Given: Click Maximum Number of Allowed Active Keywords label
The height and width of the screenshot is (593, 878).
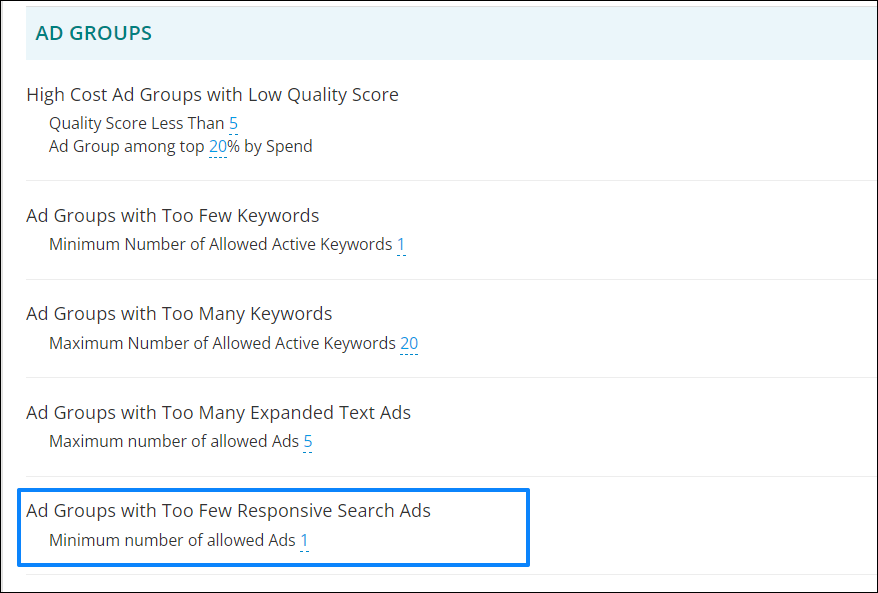Looking at the screenshot, I should point(222,343).
